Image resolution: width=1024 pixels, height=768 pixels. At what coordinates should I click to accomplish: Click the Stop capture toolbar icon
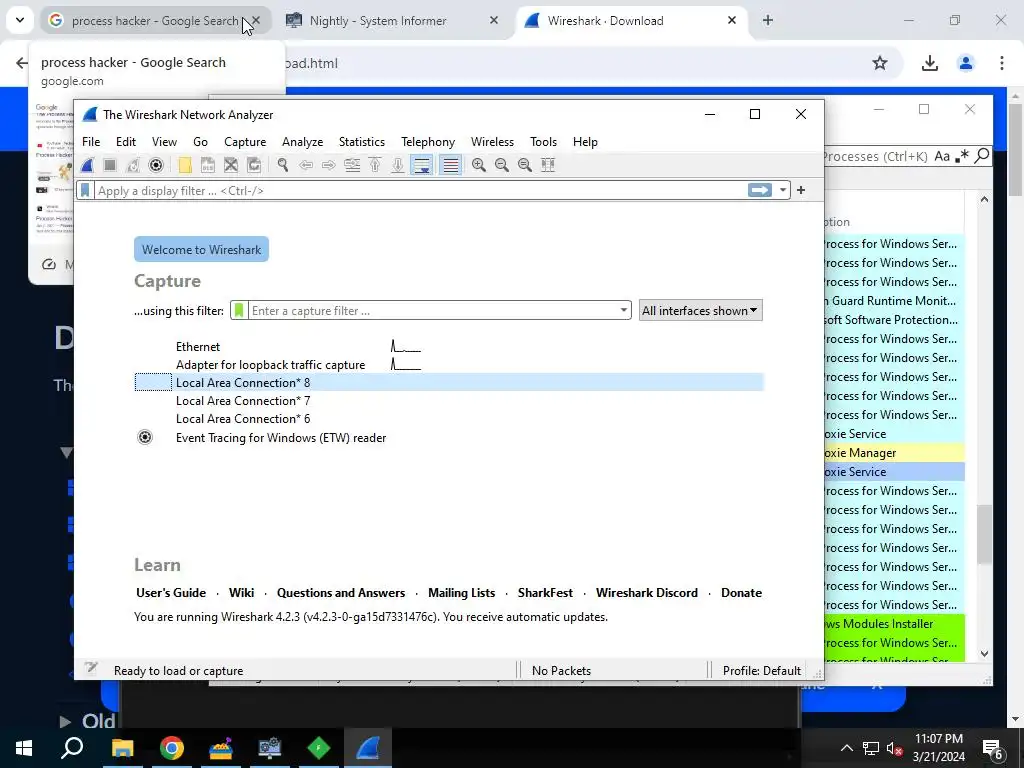point(110,165)
